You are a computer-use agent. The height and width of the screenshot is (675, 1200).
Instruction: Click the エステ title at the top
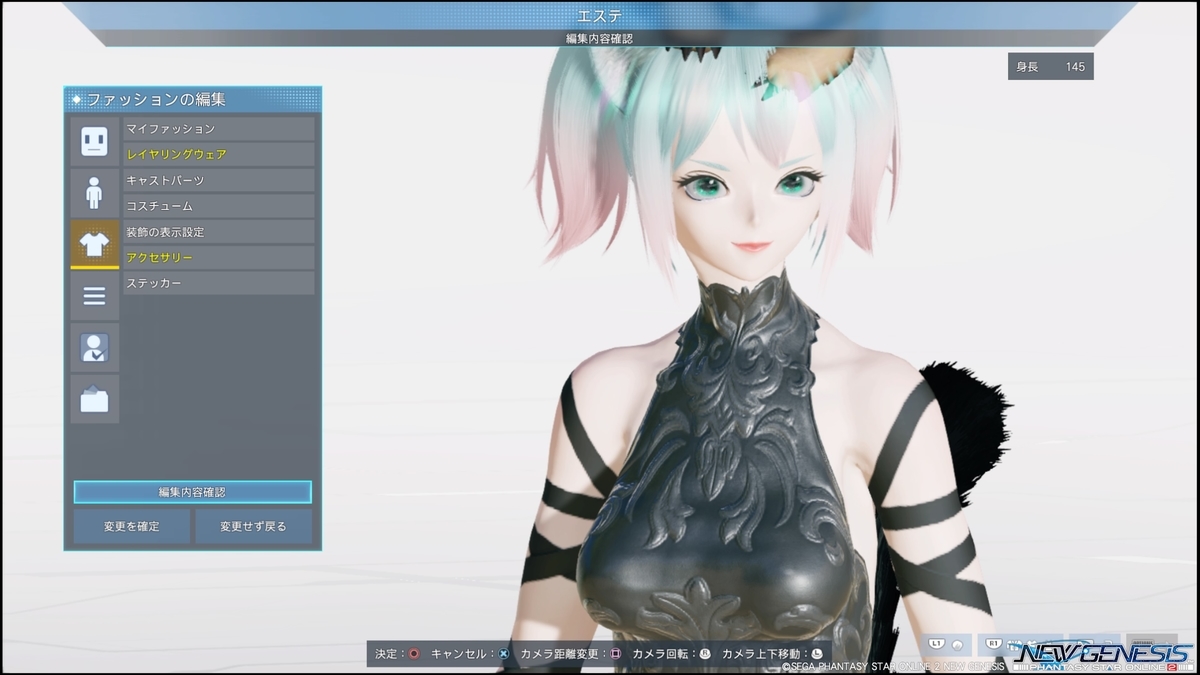click(x=599, y=15)
